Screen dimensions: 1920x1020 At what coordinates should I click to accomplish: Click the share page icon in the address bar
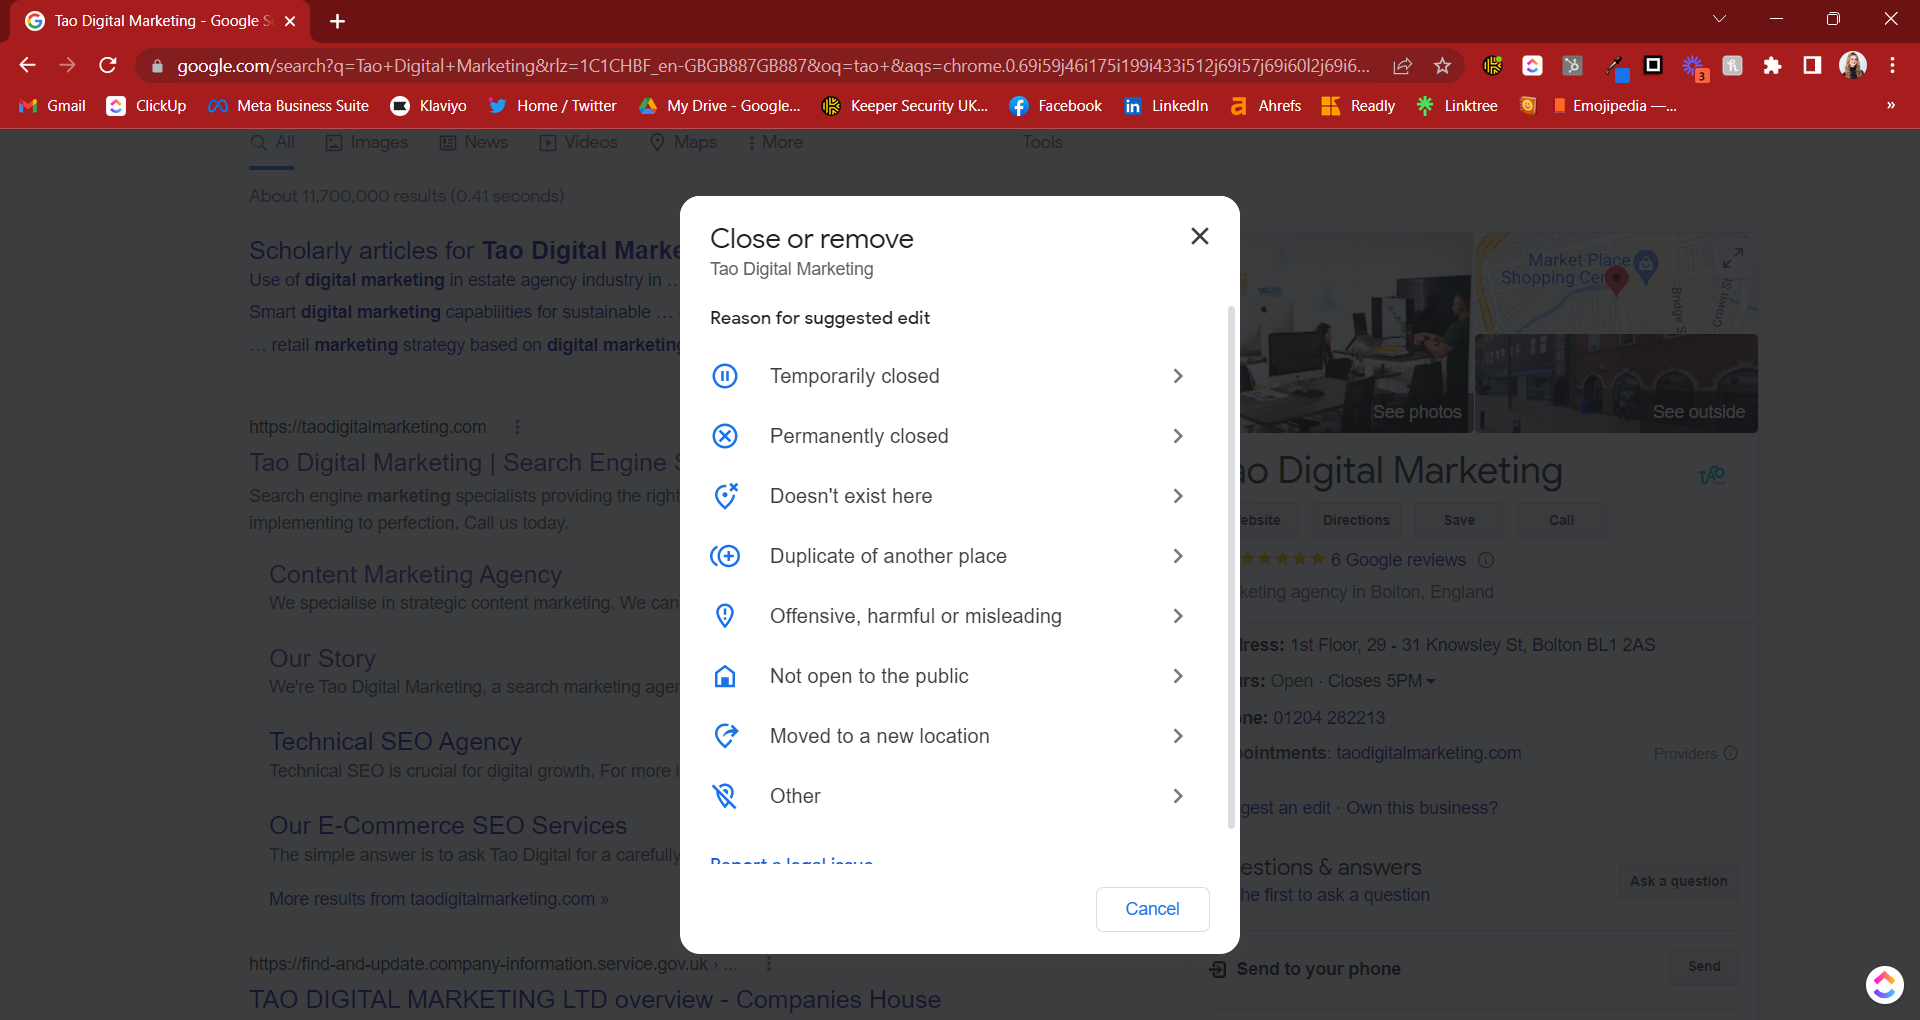(1402, 66)
